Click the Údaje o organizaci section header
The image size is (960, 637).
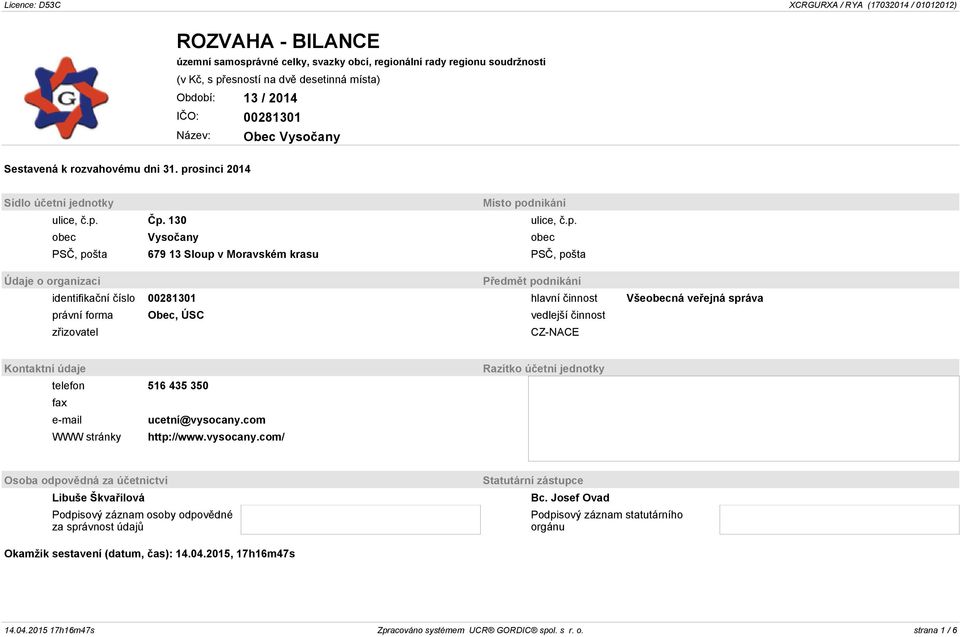(52, 281)
